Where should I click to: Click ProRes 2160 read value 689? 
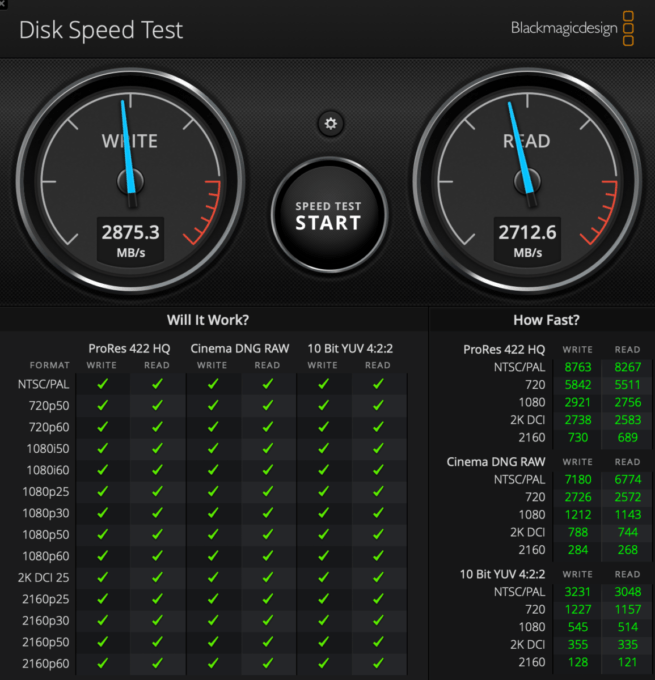coord(628,438)
